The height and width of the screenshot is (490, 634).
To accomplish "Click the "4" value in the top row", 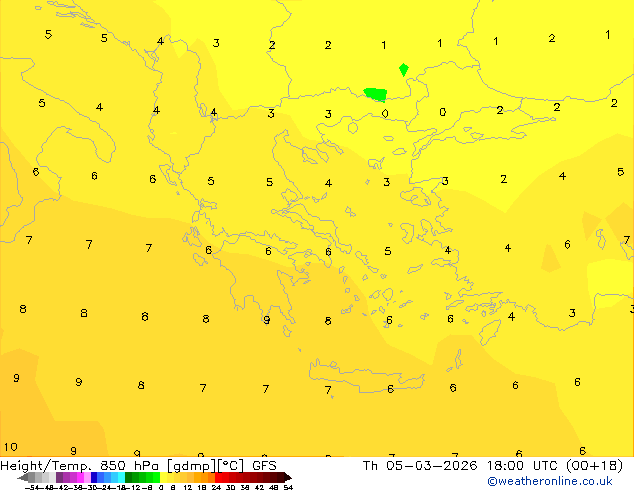I will click(x=161, y=41).
